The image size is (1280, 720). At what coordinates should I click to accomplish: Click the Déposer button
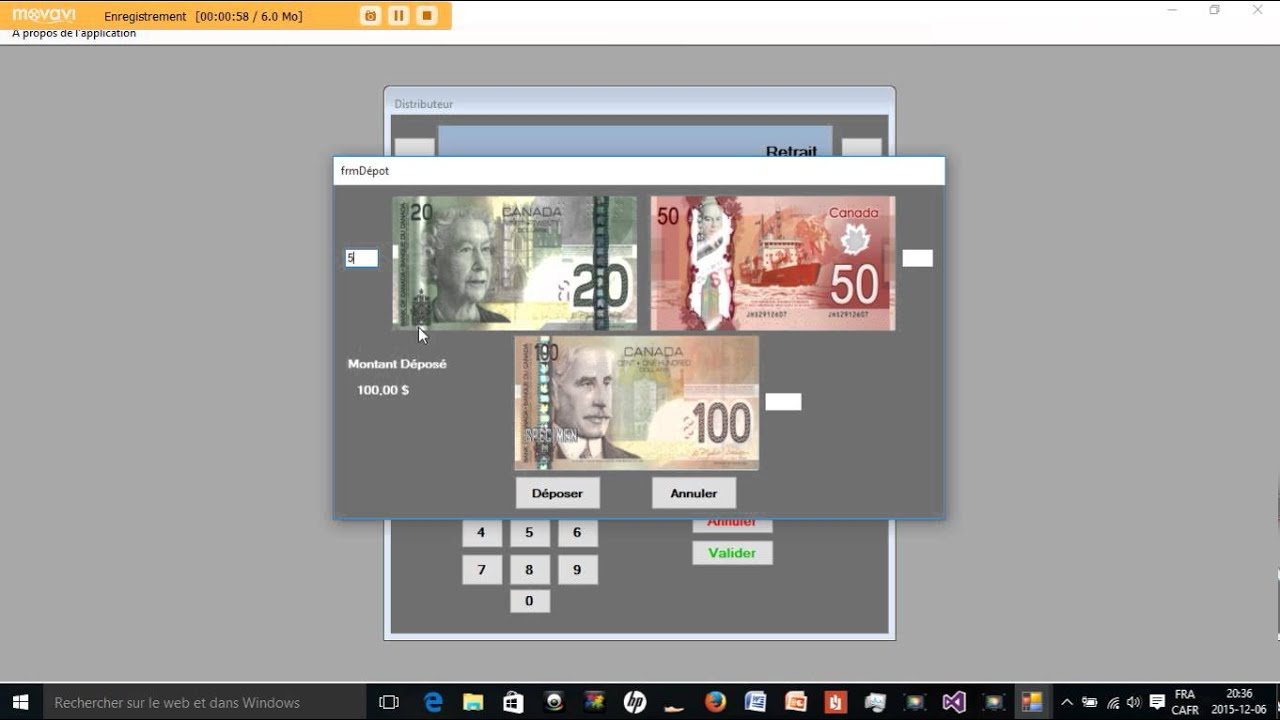557,493
